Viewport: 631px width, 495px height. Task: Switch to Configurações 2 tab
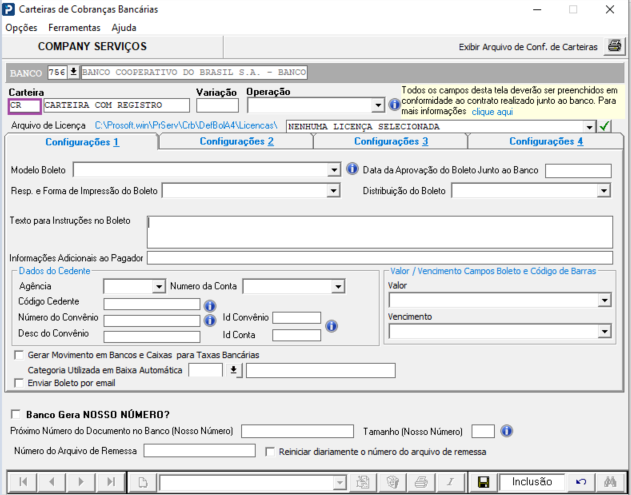[x=237, y=141]
